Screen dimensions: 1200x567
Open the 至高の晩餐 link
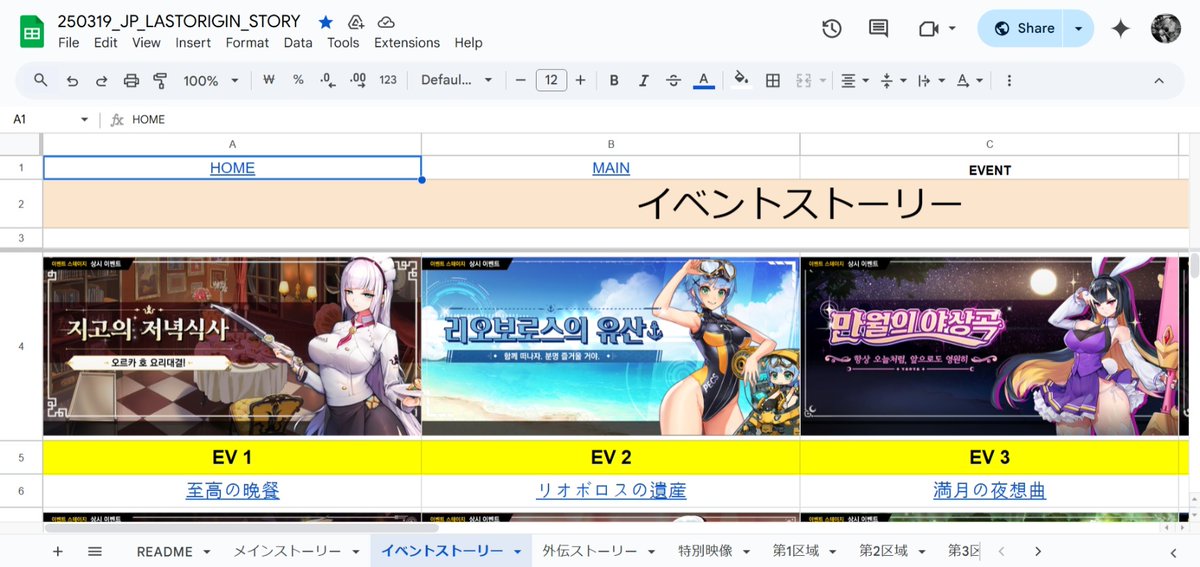tap(232, 491)
